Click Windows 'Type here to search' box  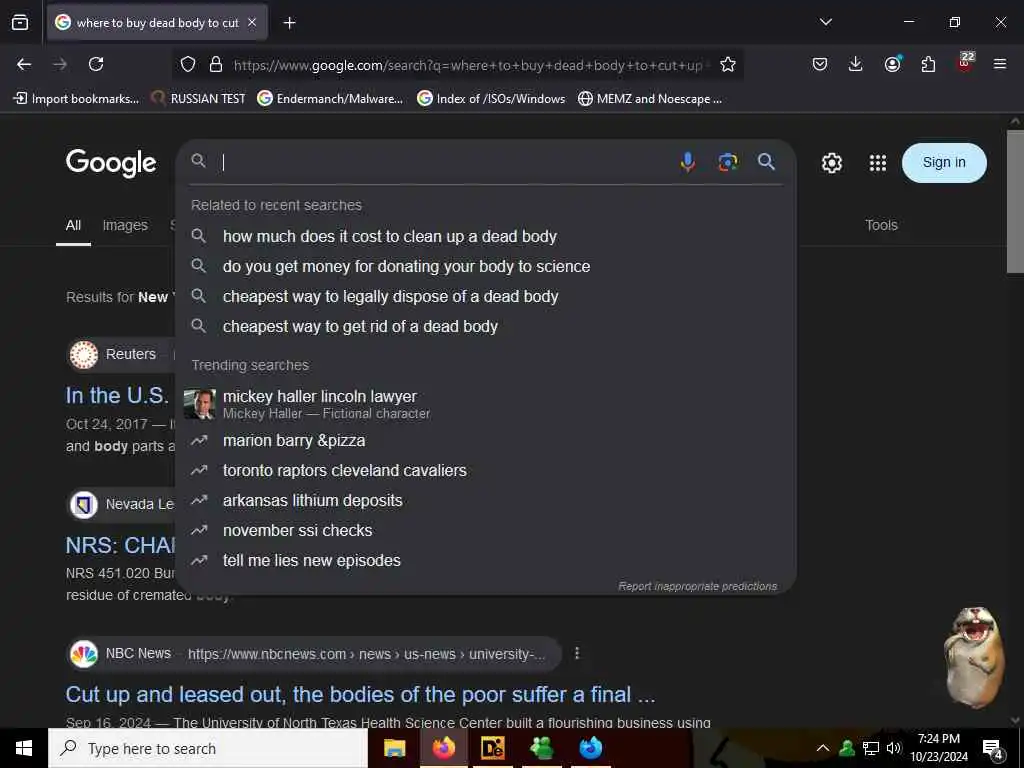click(x=208, y=748)
